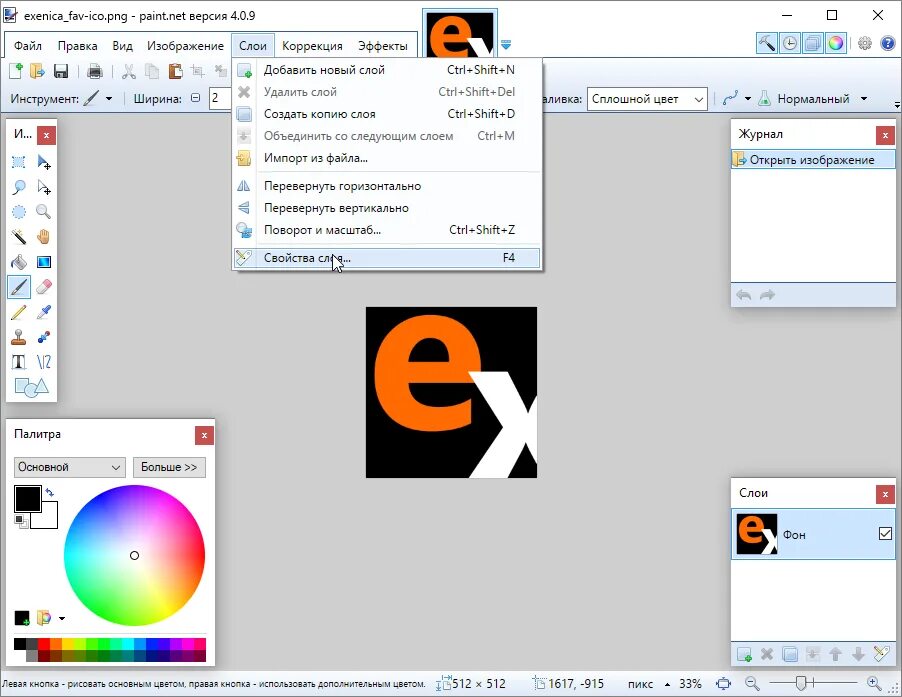Select the Text tool

pos(17,361)
